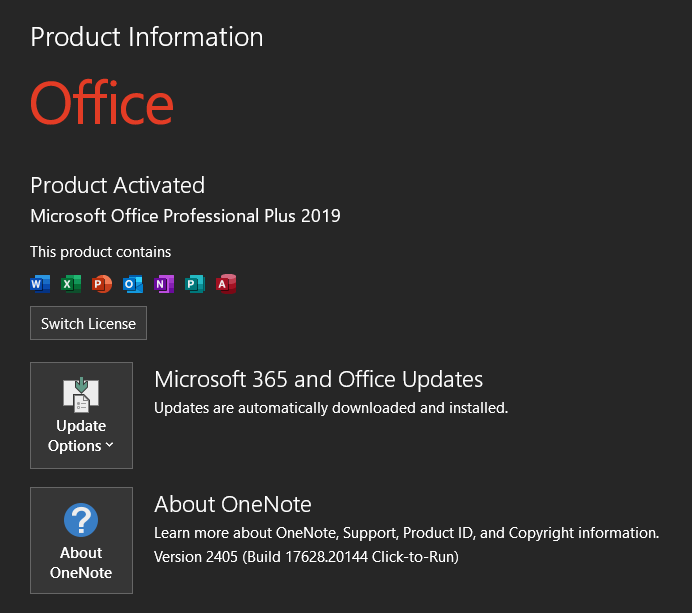Open the About OneNote button
This screenshot has width=692, height=613.
(81, 540)
